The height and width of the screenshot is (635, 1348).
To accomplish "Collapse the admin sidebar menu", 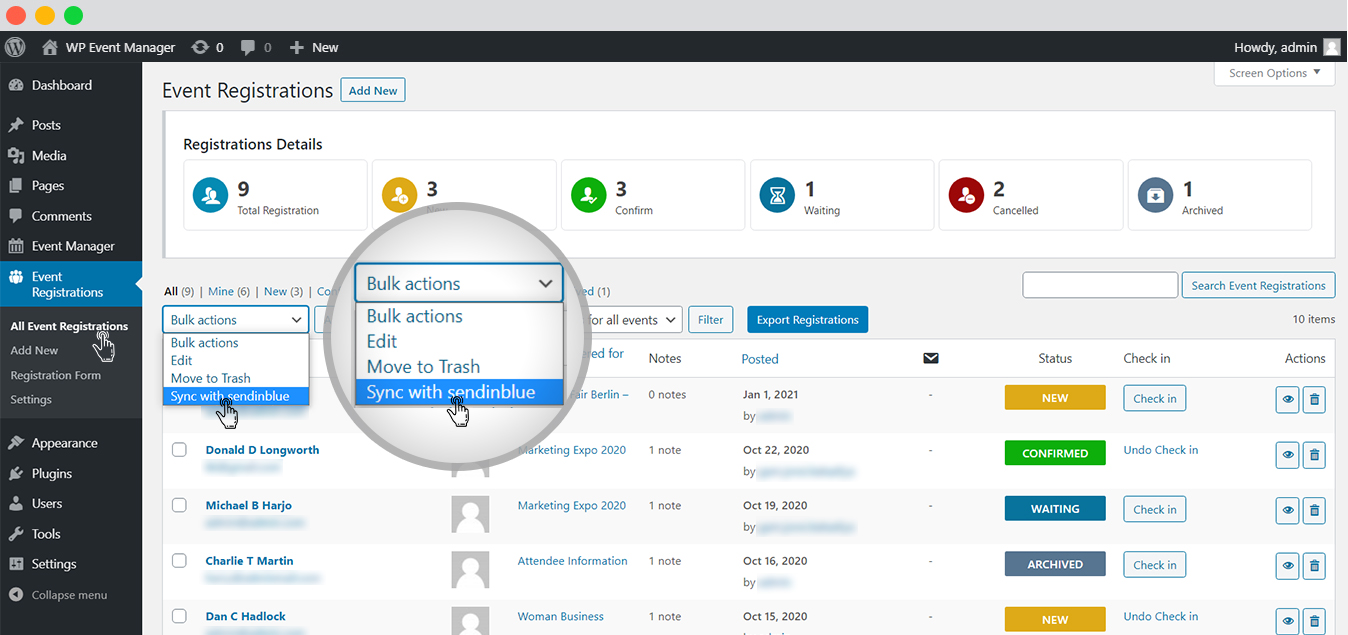I will (x=58, y=595).
